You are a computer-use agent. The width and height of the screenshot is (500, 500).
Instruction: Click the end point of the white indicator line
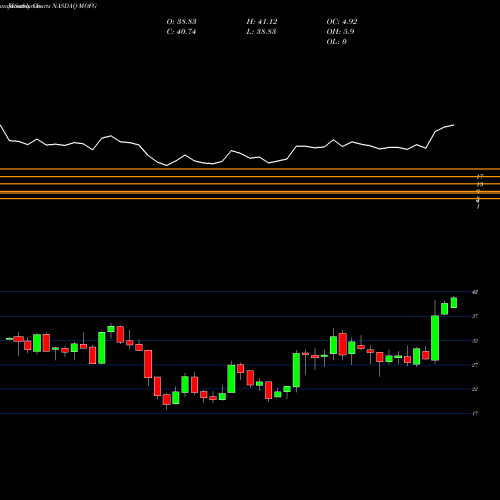click(x=454, y=125)
